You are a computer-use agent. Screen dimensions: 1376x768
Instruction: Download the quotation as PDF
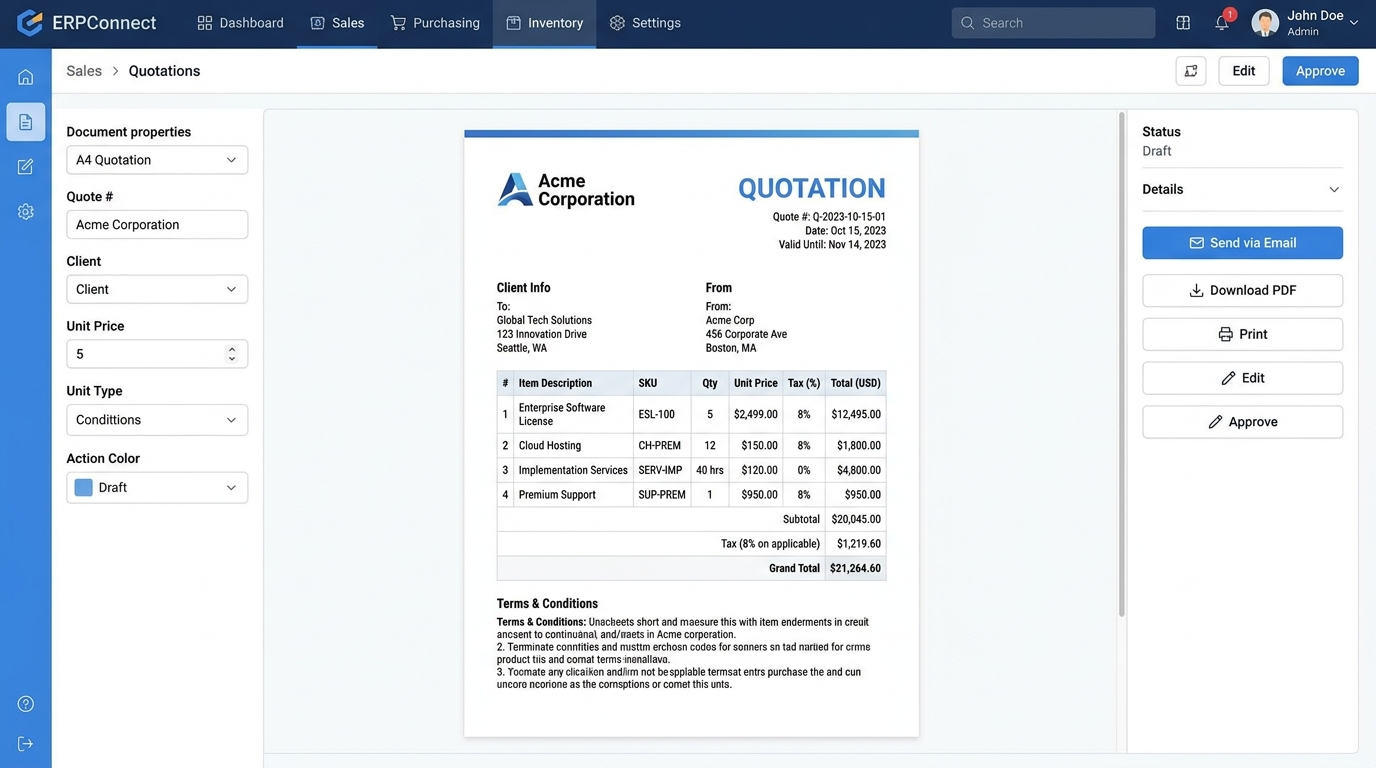tap(1242, 290)
